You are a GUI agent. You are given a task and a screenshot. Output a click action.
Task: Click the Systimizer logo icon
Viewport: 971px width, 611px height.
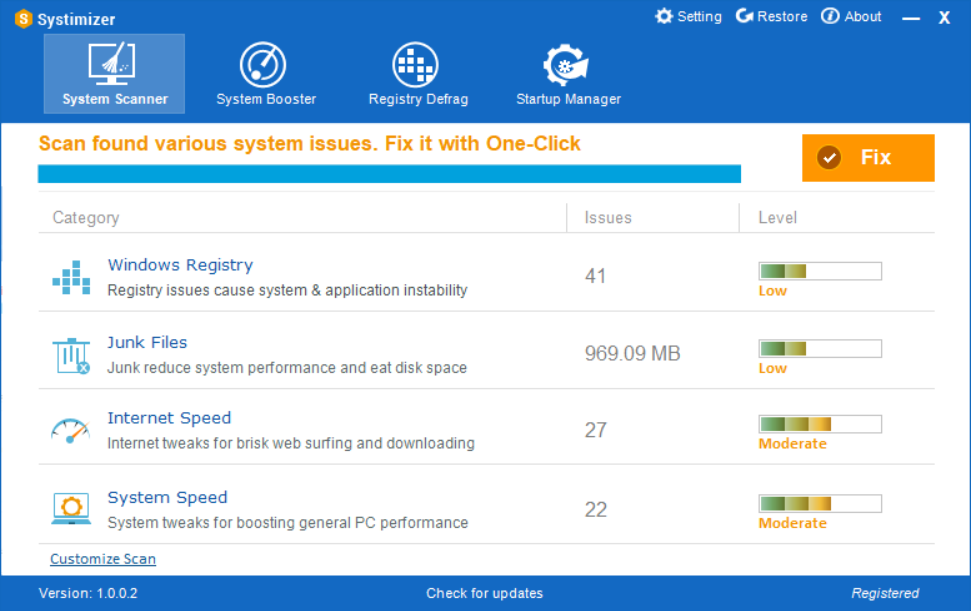24,19
